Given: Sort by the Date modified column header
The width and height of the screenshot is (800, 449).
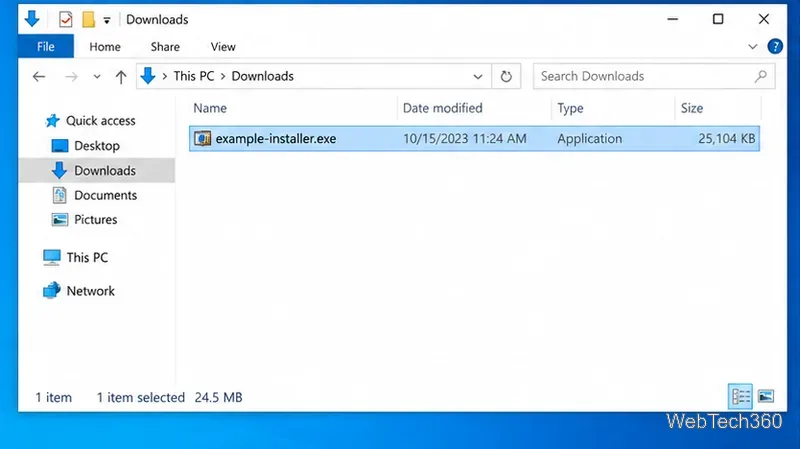Looking at the screenshot, I should coord(442,108).
